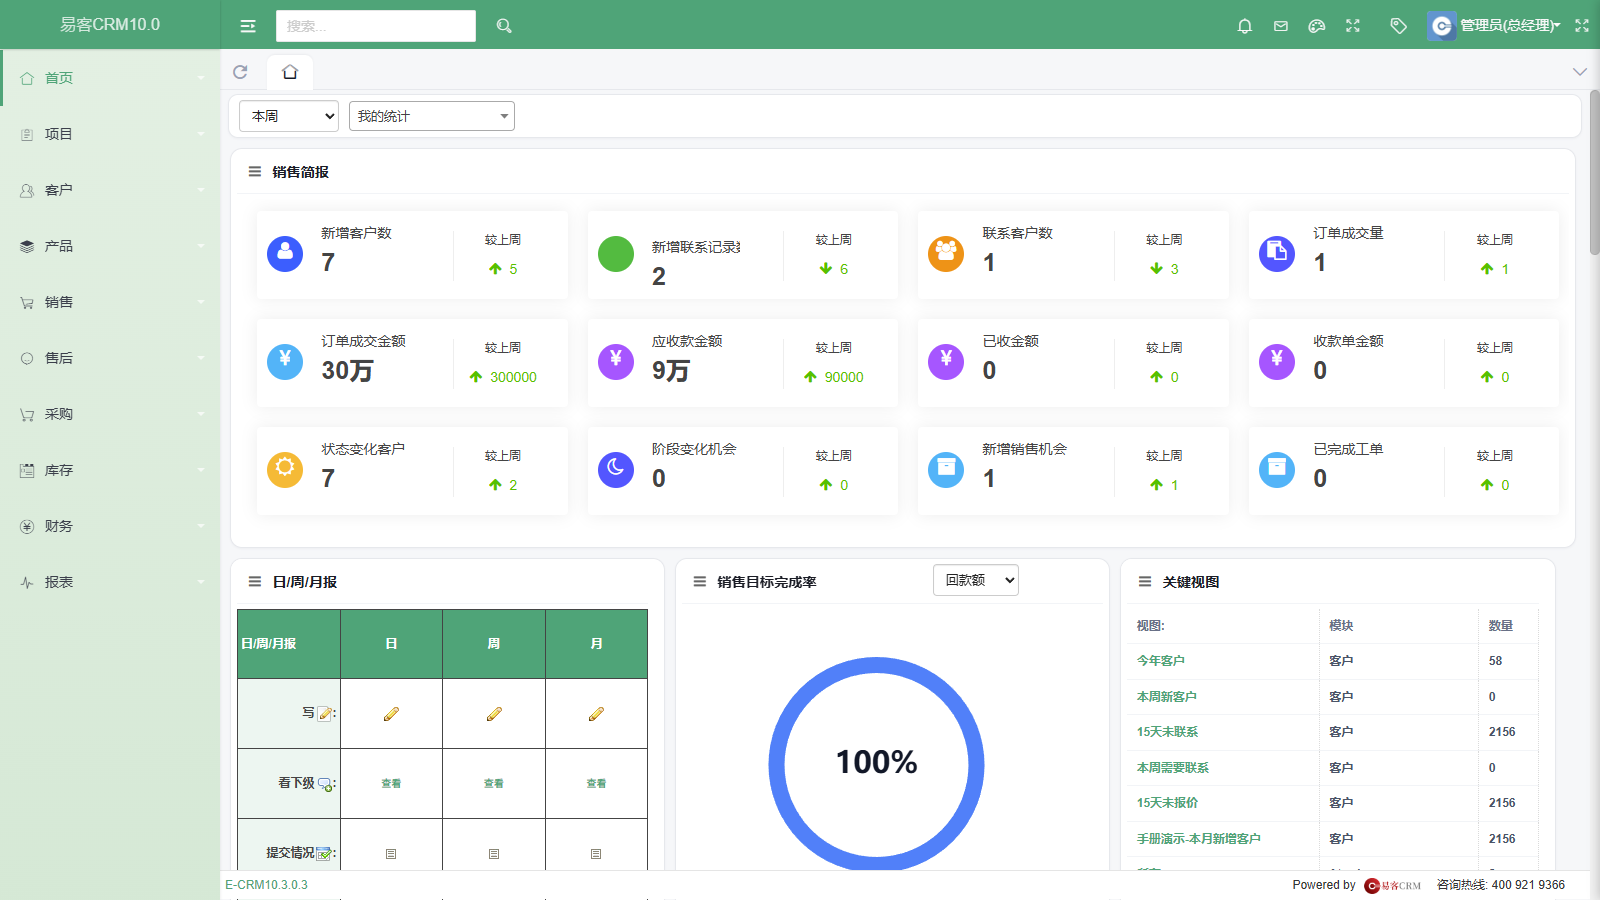Expand the 项目 sidebar menu

pos(110,134)
